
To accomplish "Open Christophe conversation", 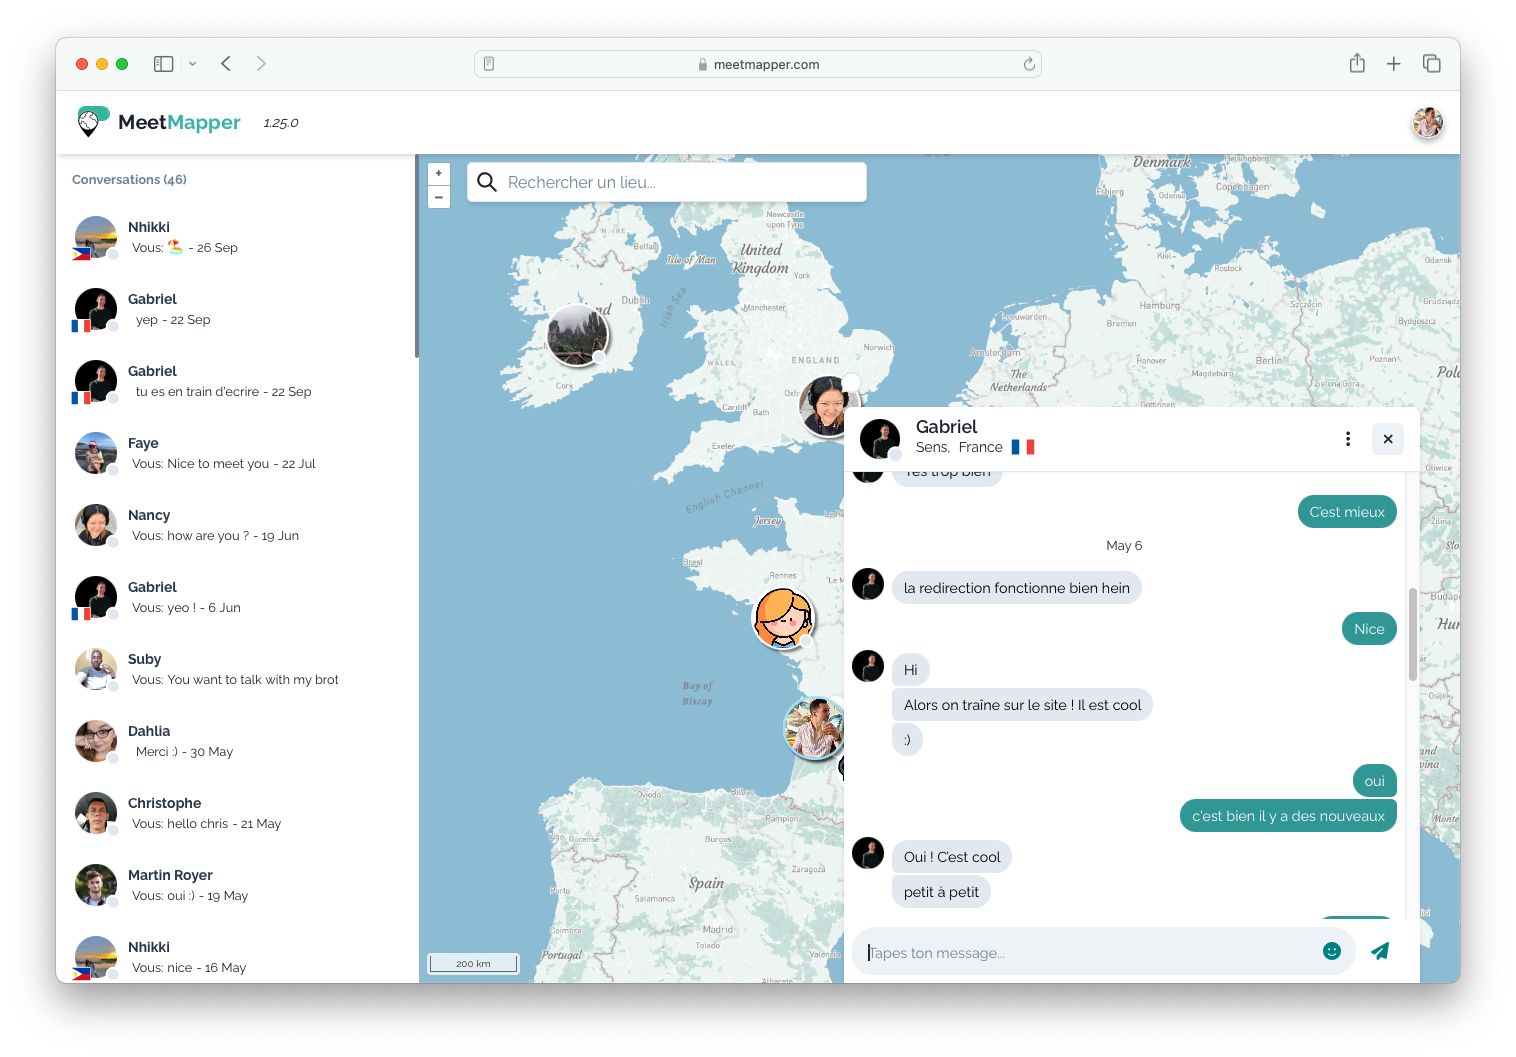I will click(x=236, y=814).
